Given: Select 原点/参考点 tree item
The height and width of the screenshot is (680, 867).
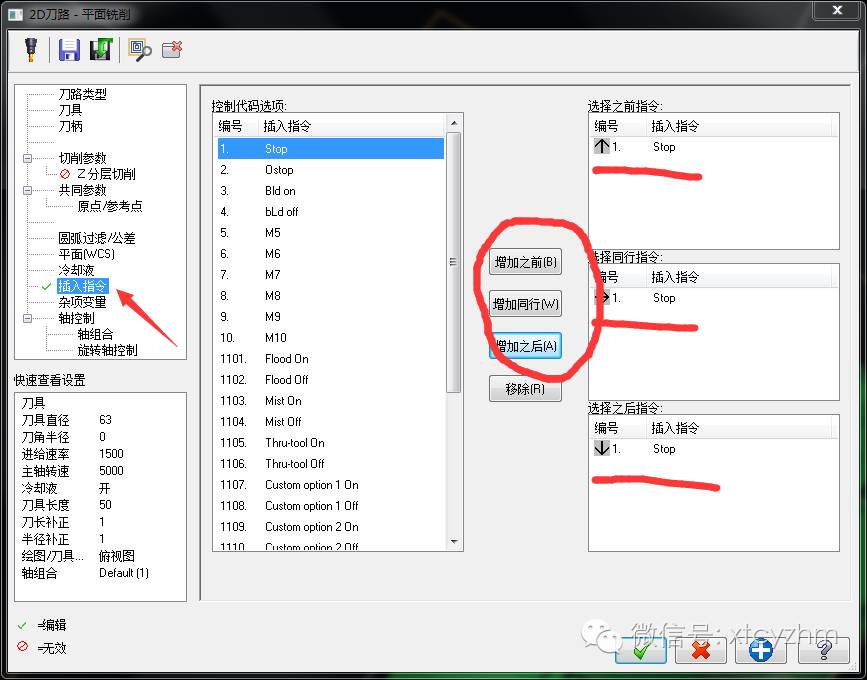Looking at the screenshot, I should pyautogui.click(x=109, y=206).
